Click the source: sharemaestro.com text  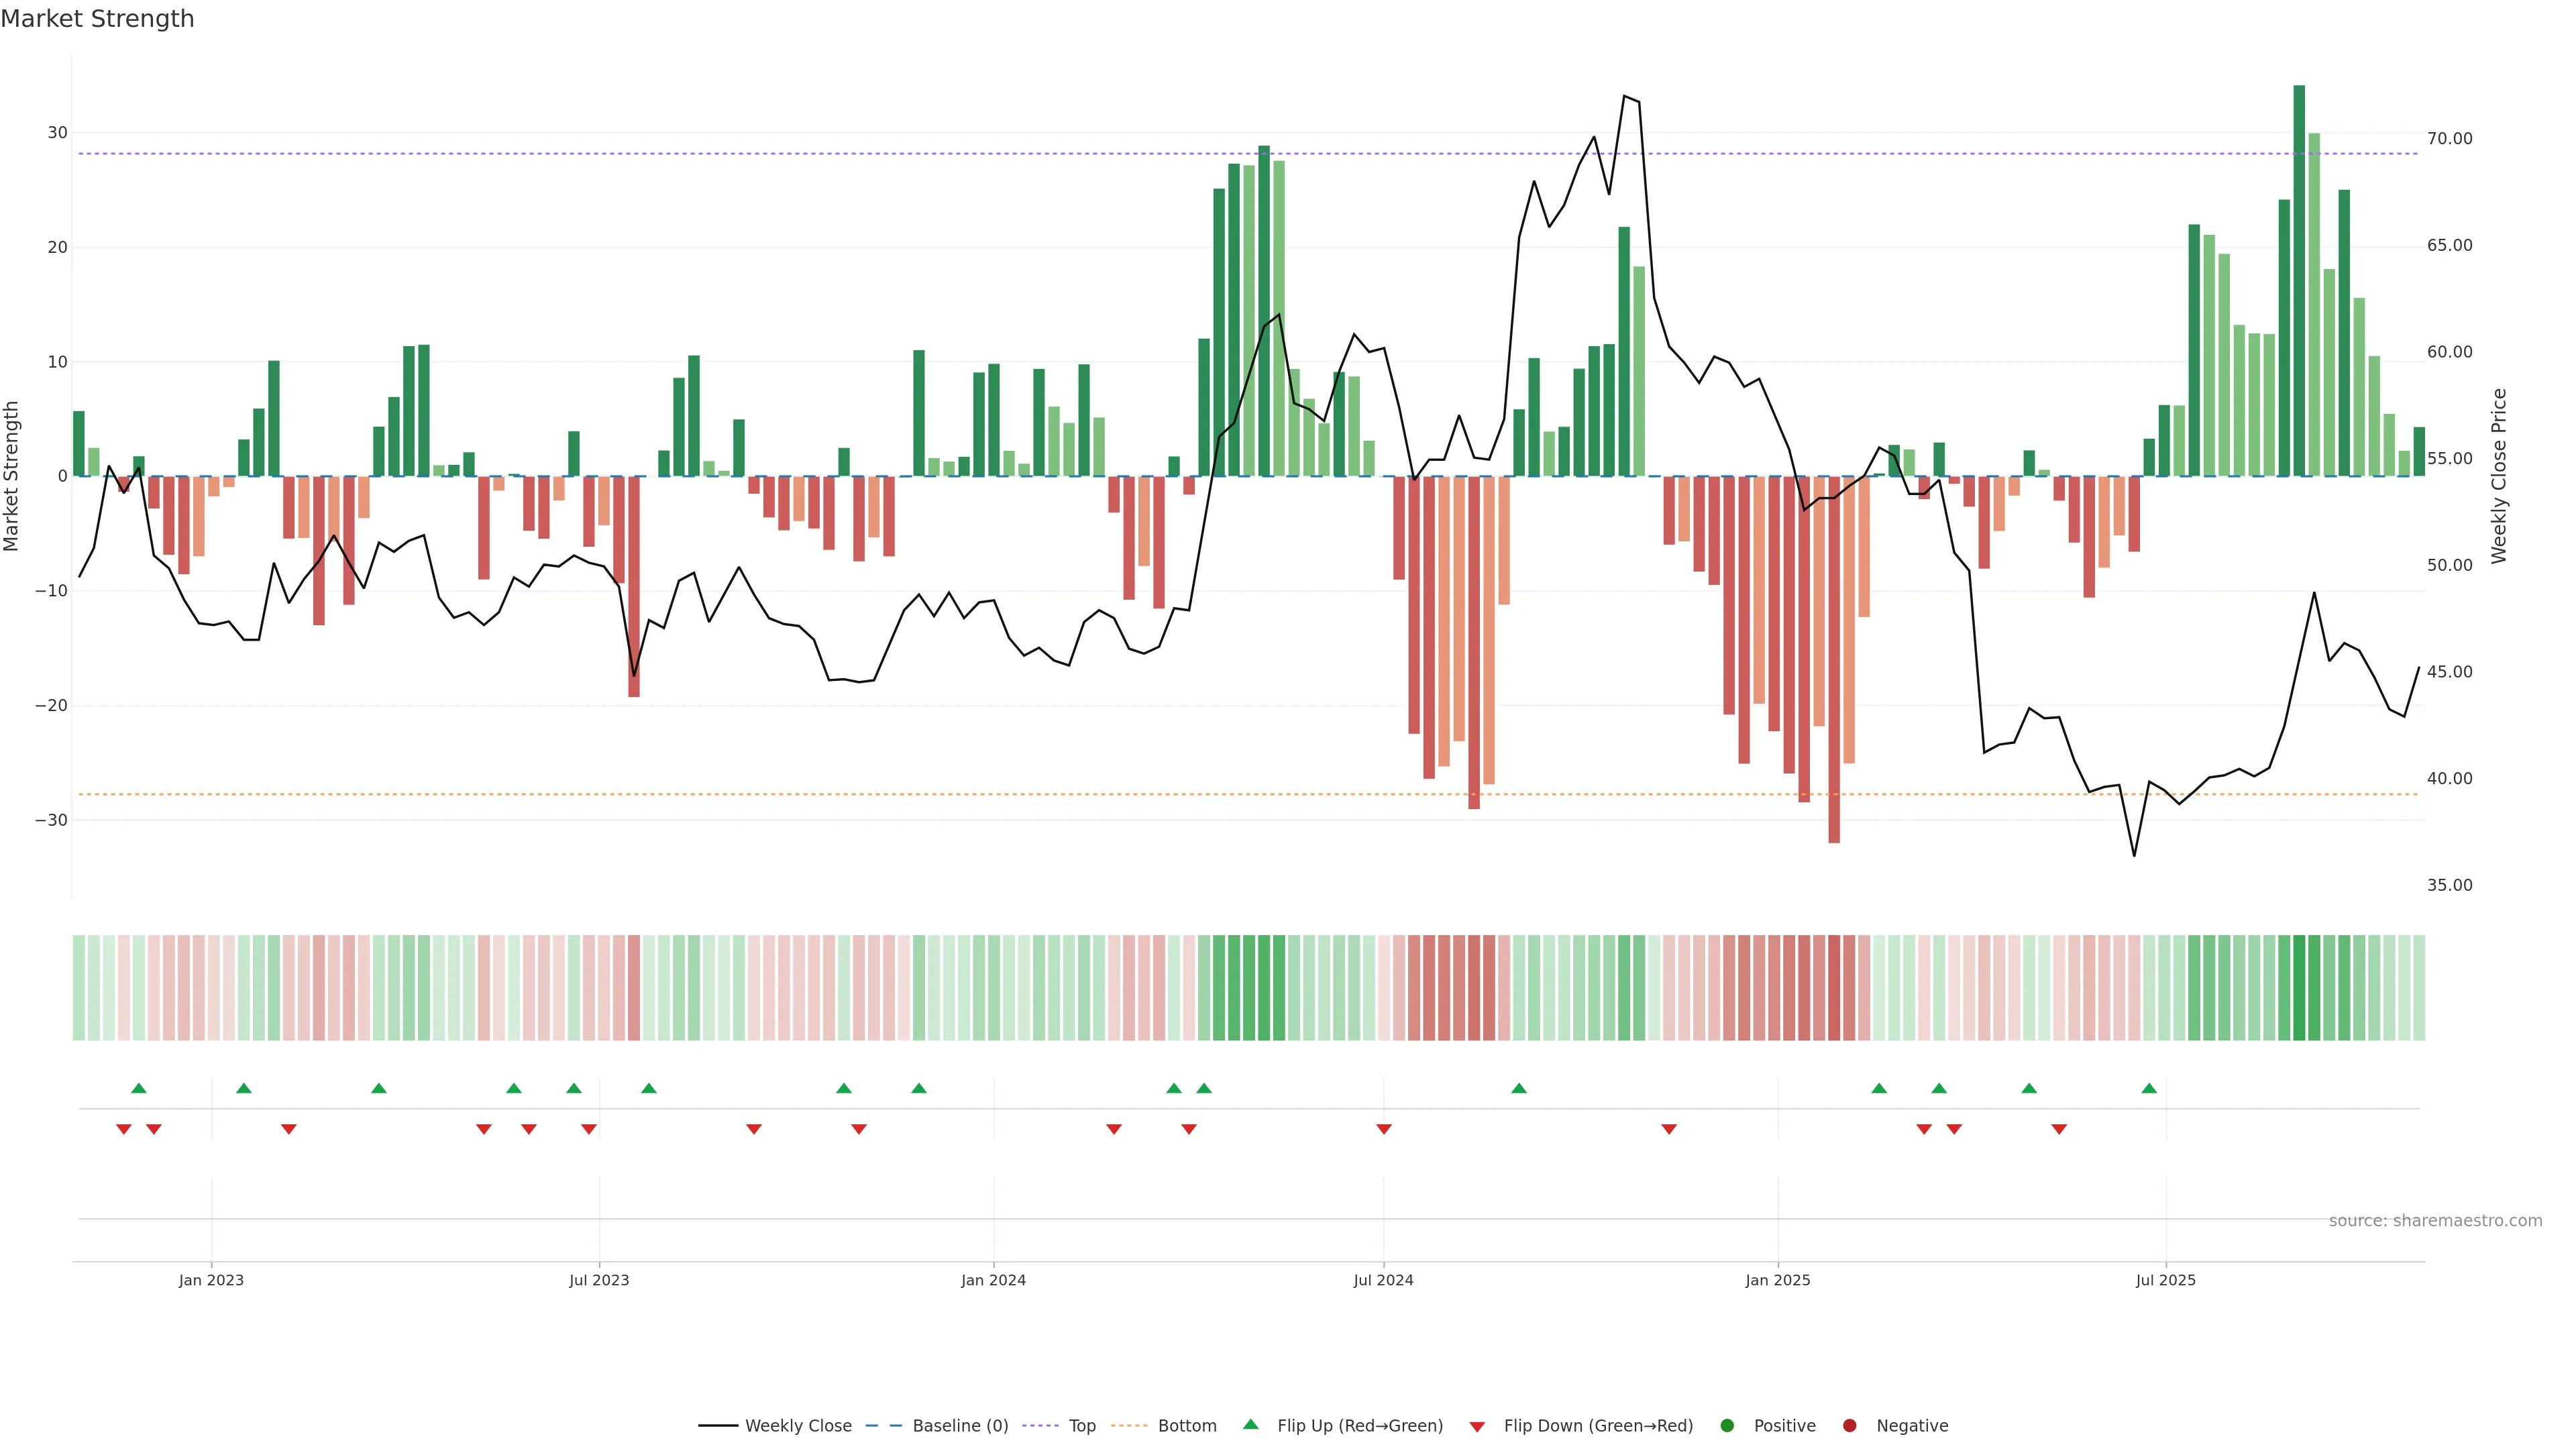(2435, 1220)
